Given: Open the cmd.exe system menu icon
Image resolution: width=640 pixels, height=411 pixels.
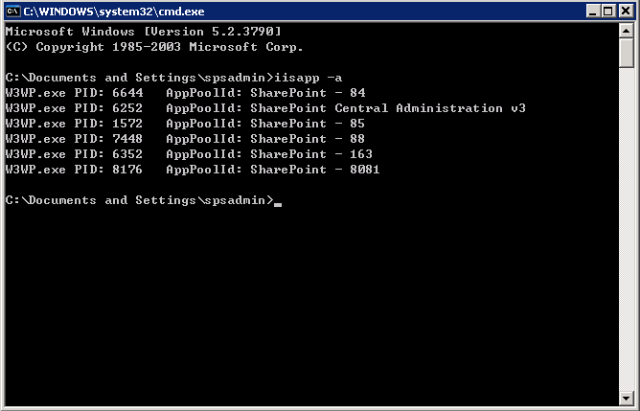Looking at the screenshot, I should [13, 11].
